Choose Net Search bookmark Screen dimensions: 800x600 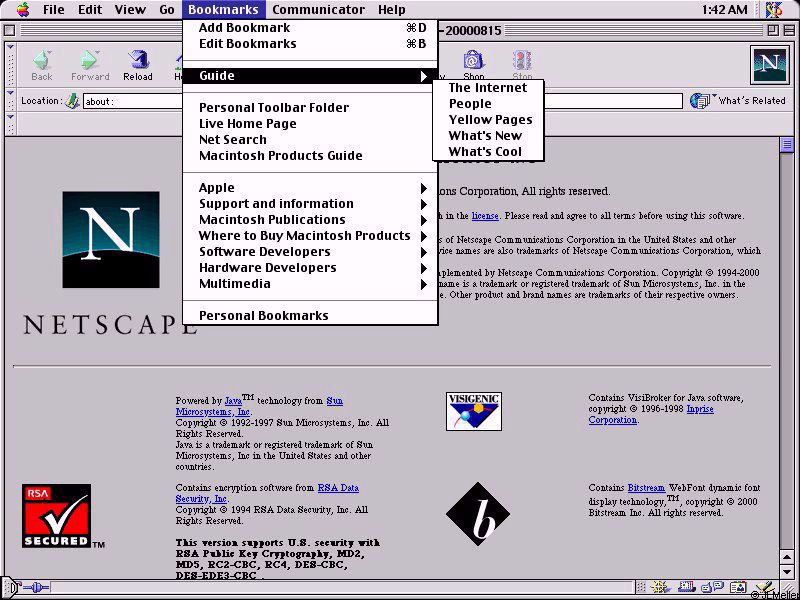click(310, 140)
